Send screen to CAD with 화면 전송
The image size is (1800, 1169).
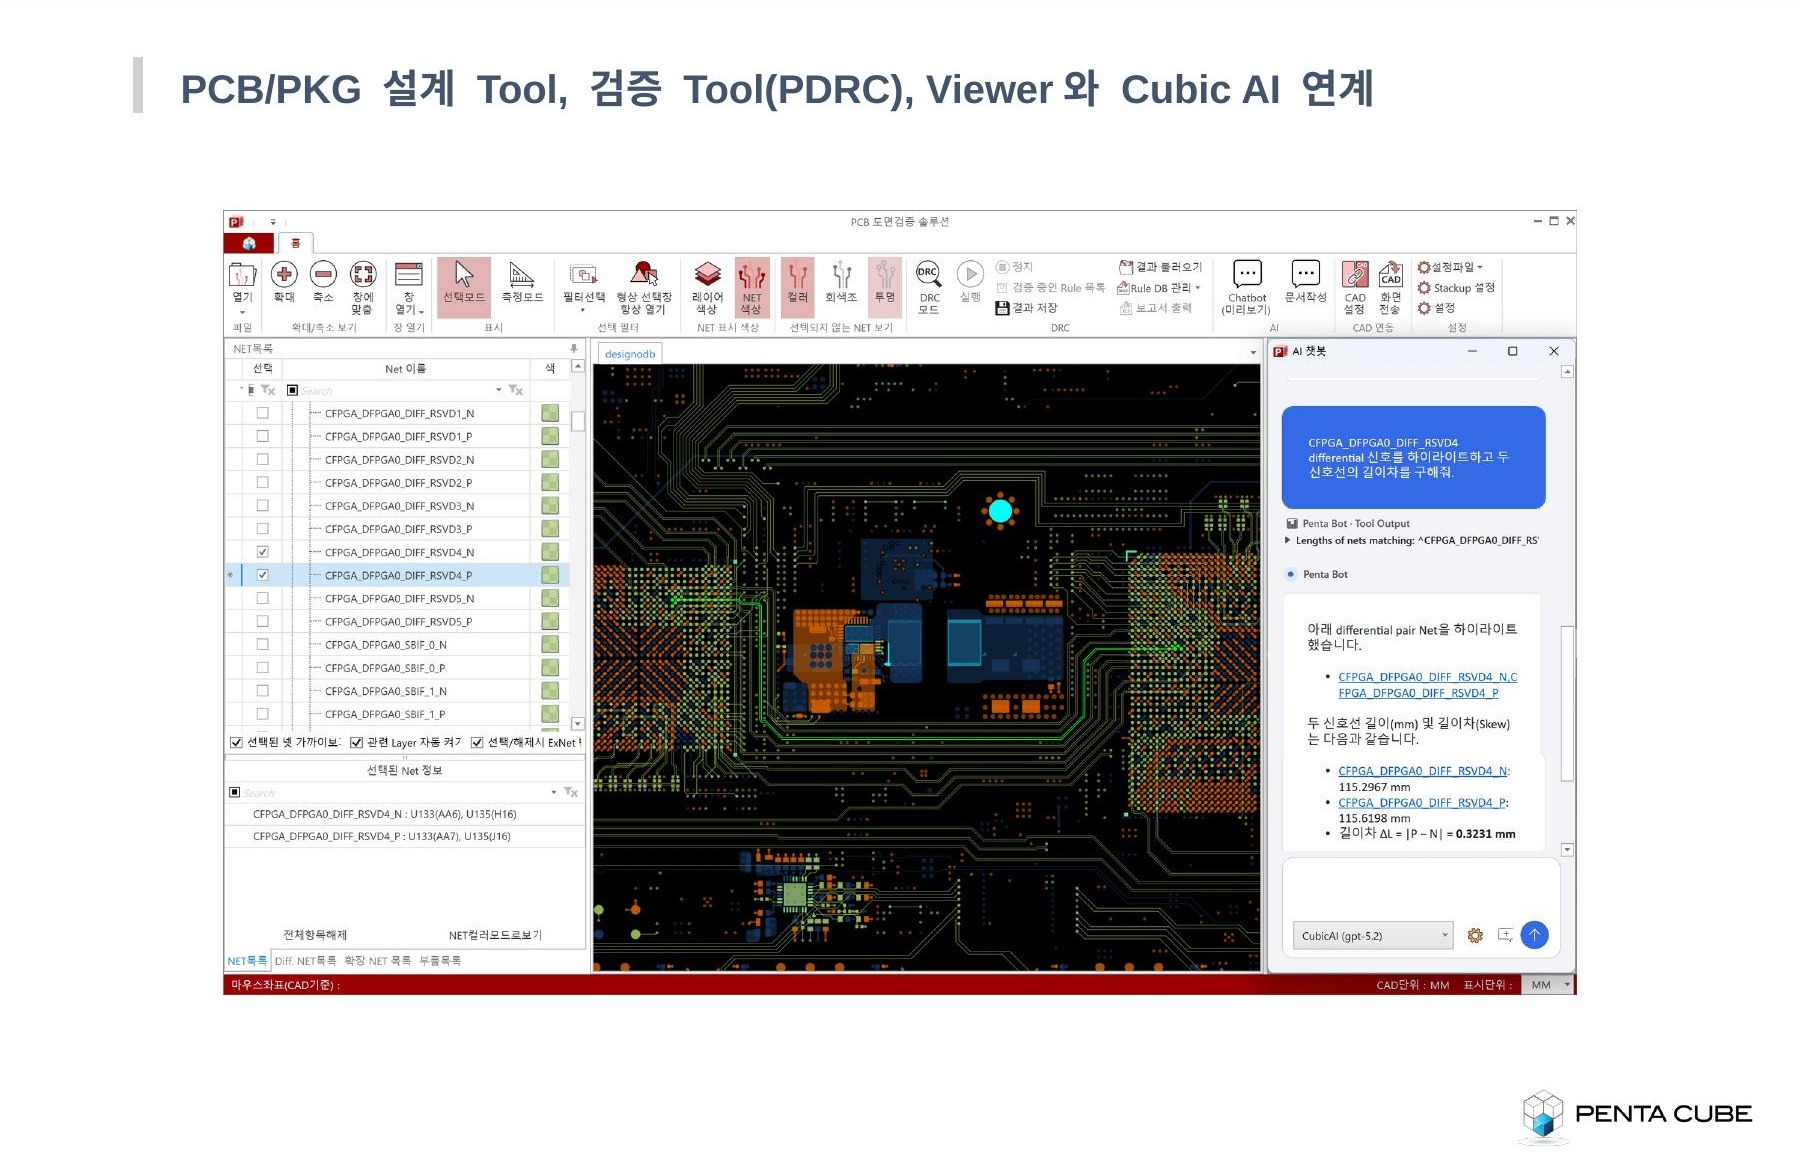[1390, 287]
